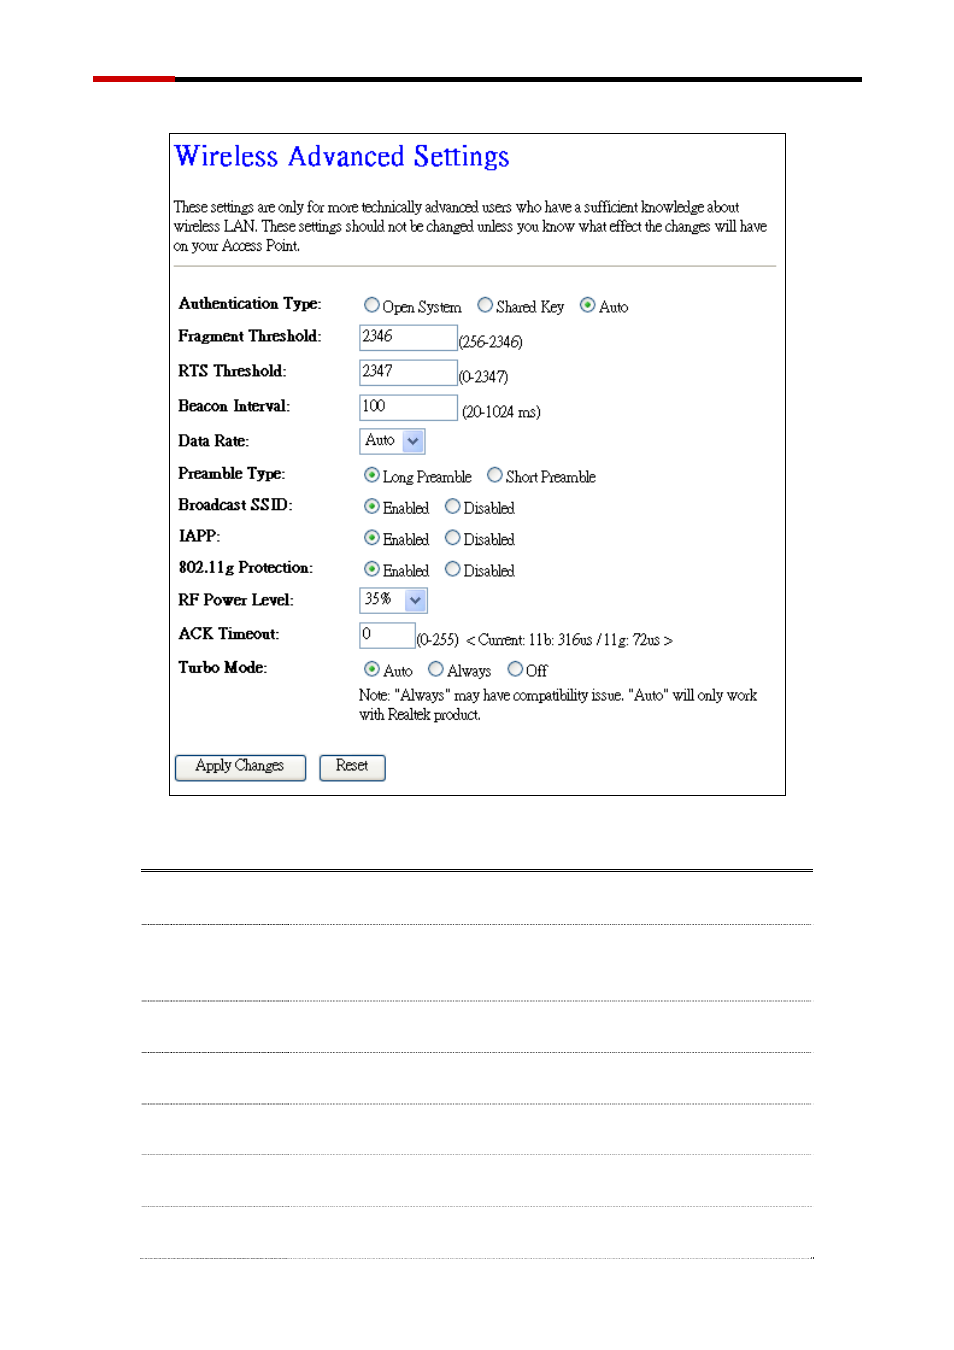This screenshot has width=954, height=1350.
Task: Click the Authentication Type label
Action: click(250, 304)
